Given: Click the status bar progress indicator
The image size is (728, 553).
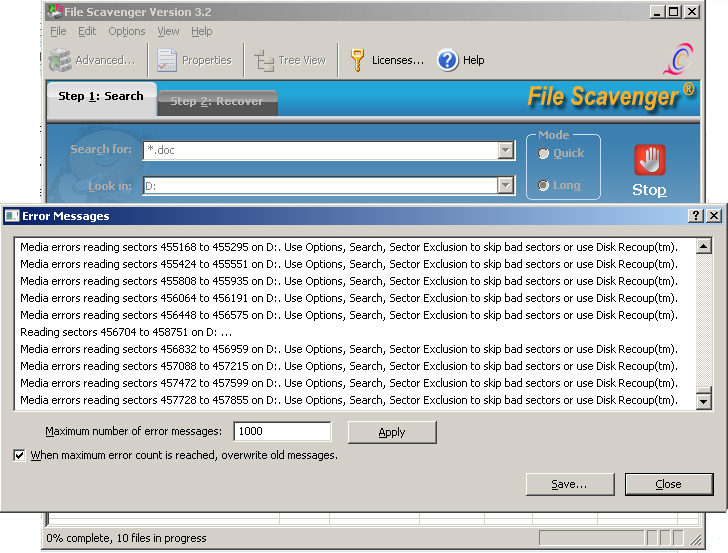Looking at the screenshot, I should click(593, 538).
